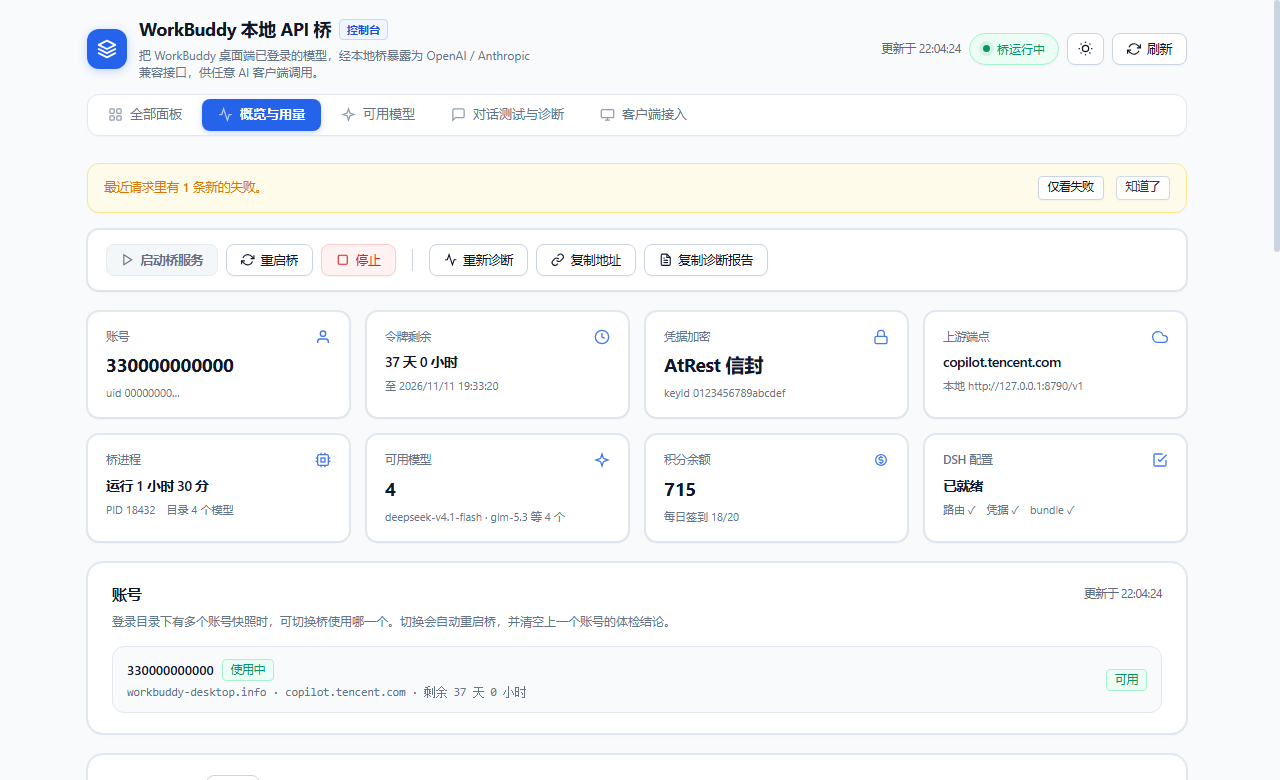1280x780 pixels.
Task: Click the account number 330000000000 on the 账号 card
Action: click(x=170, y=366)
